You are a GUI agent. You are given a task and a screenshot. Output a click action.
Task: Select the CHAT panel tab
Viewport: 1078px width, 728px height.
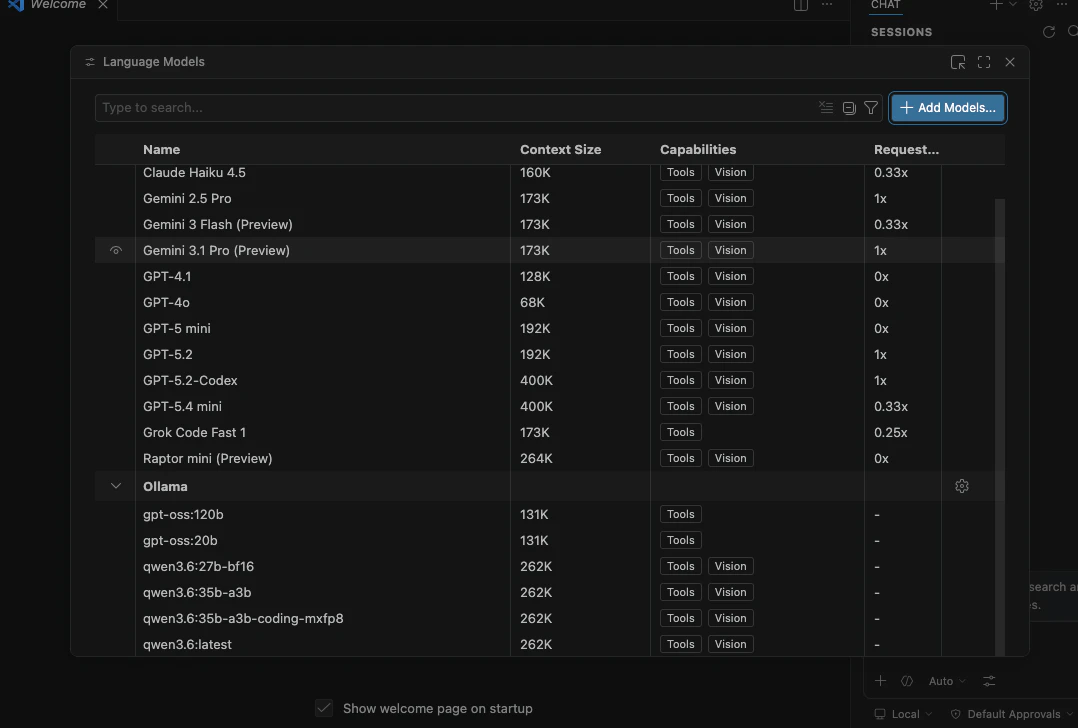pos(886,5)
